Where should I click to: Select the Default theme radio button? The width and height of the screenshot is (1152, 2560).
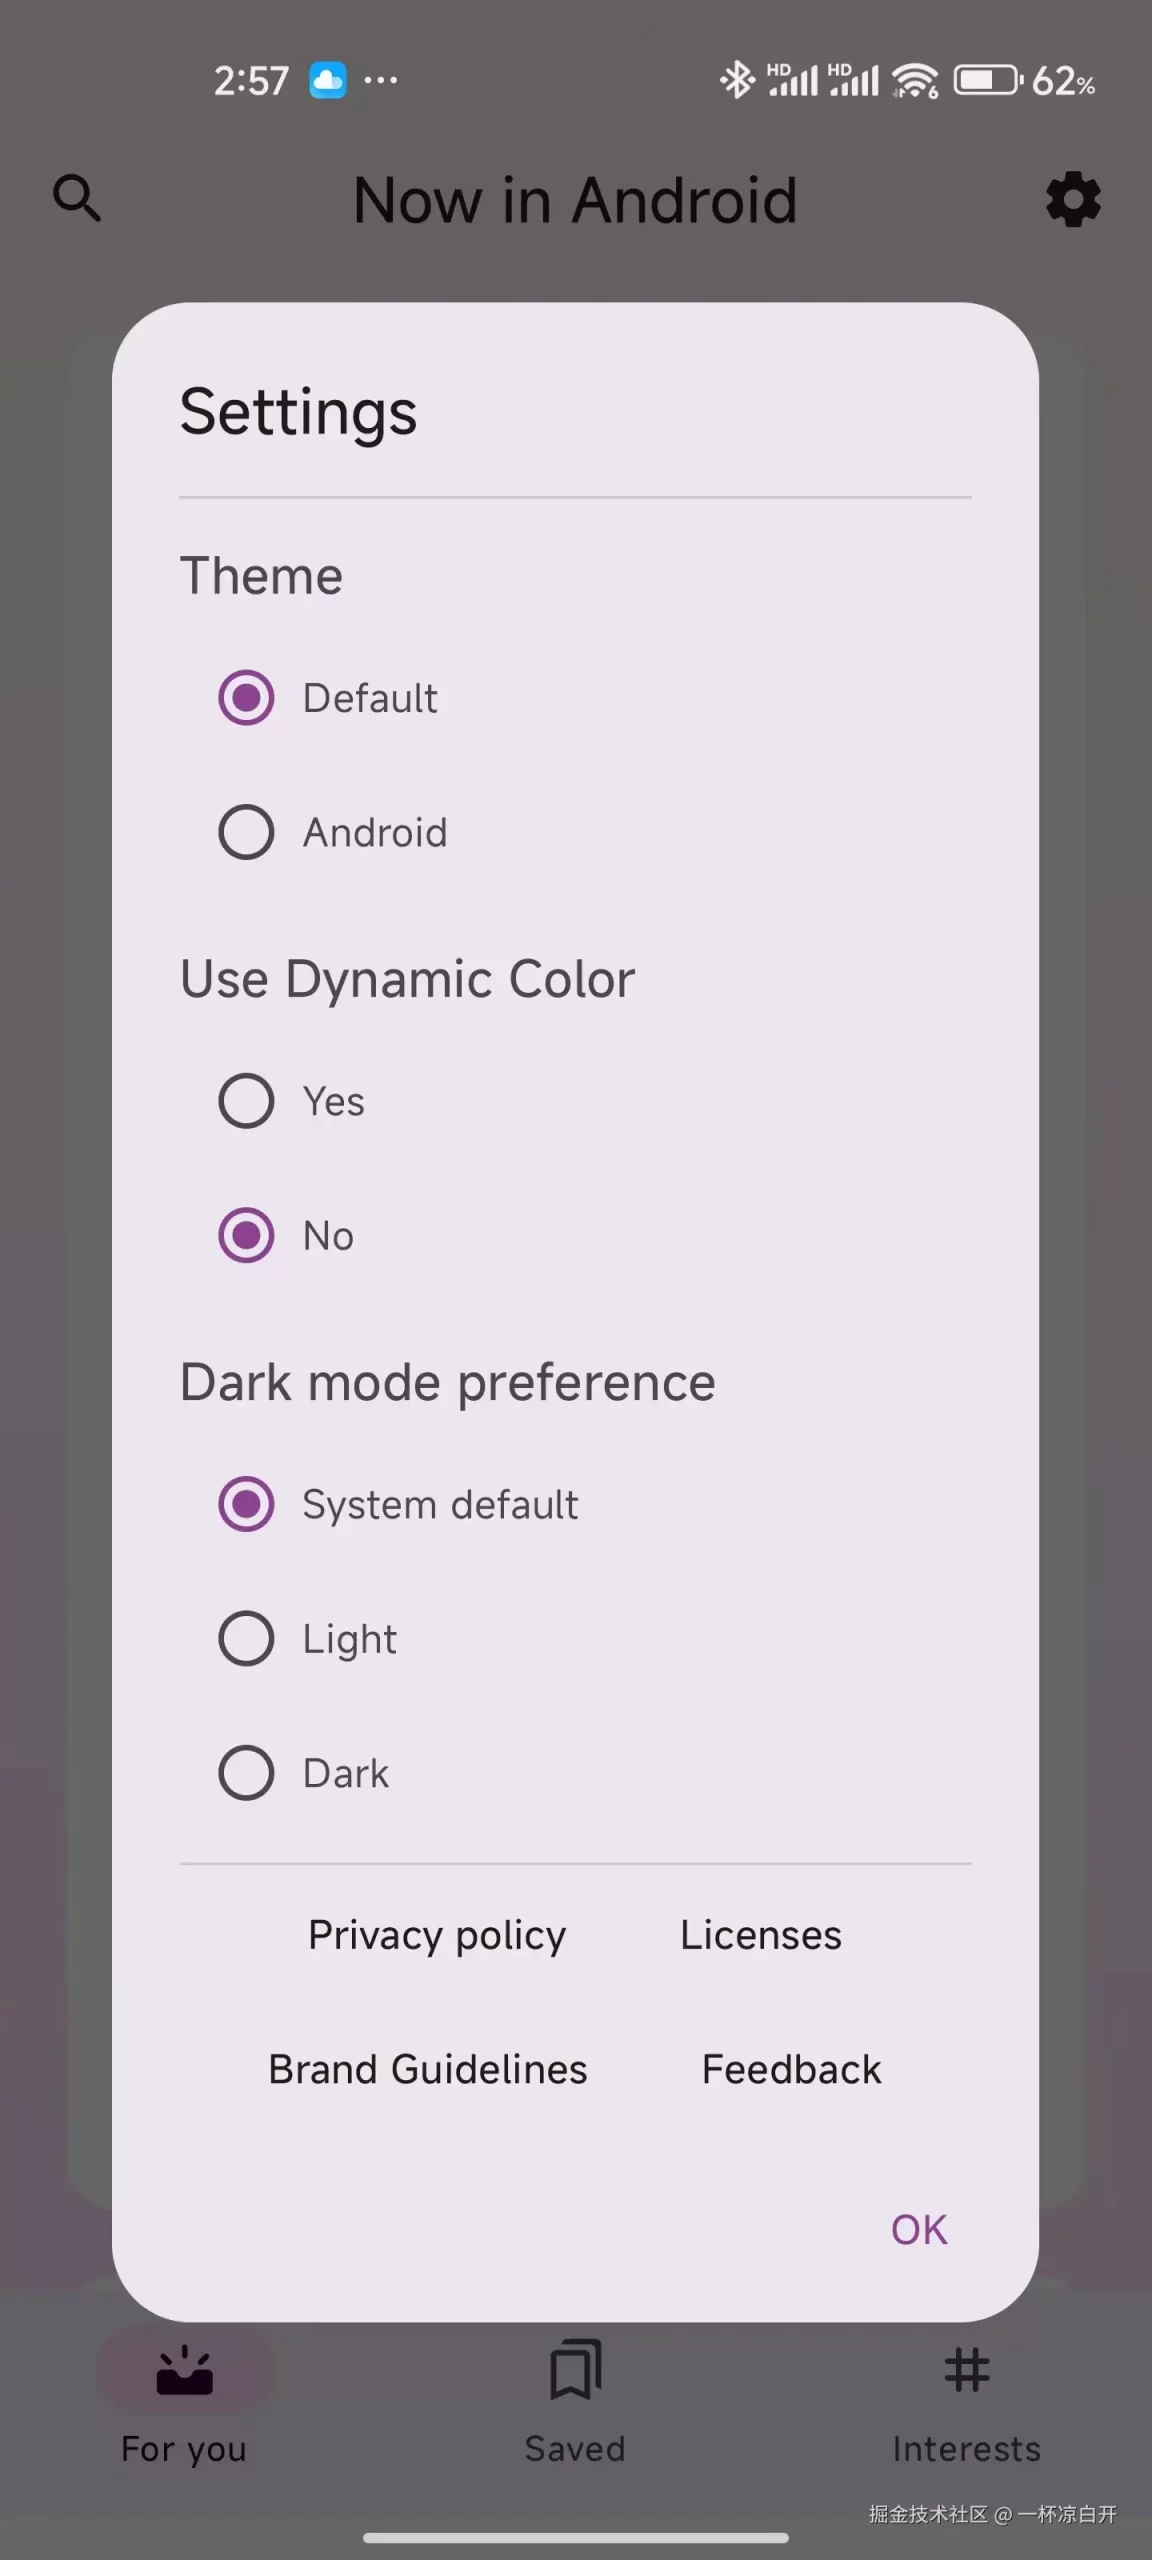point(246,697)
